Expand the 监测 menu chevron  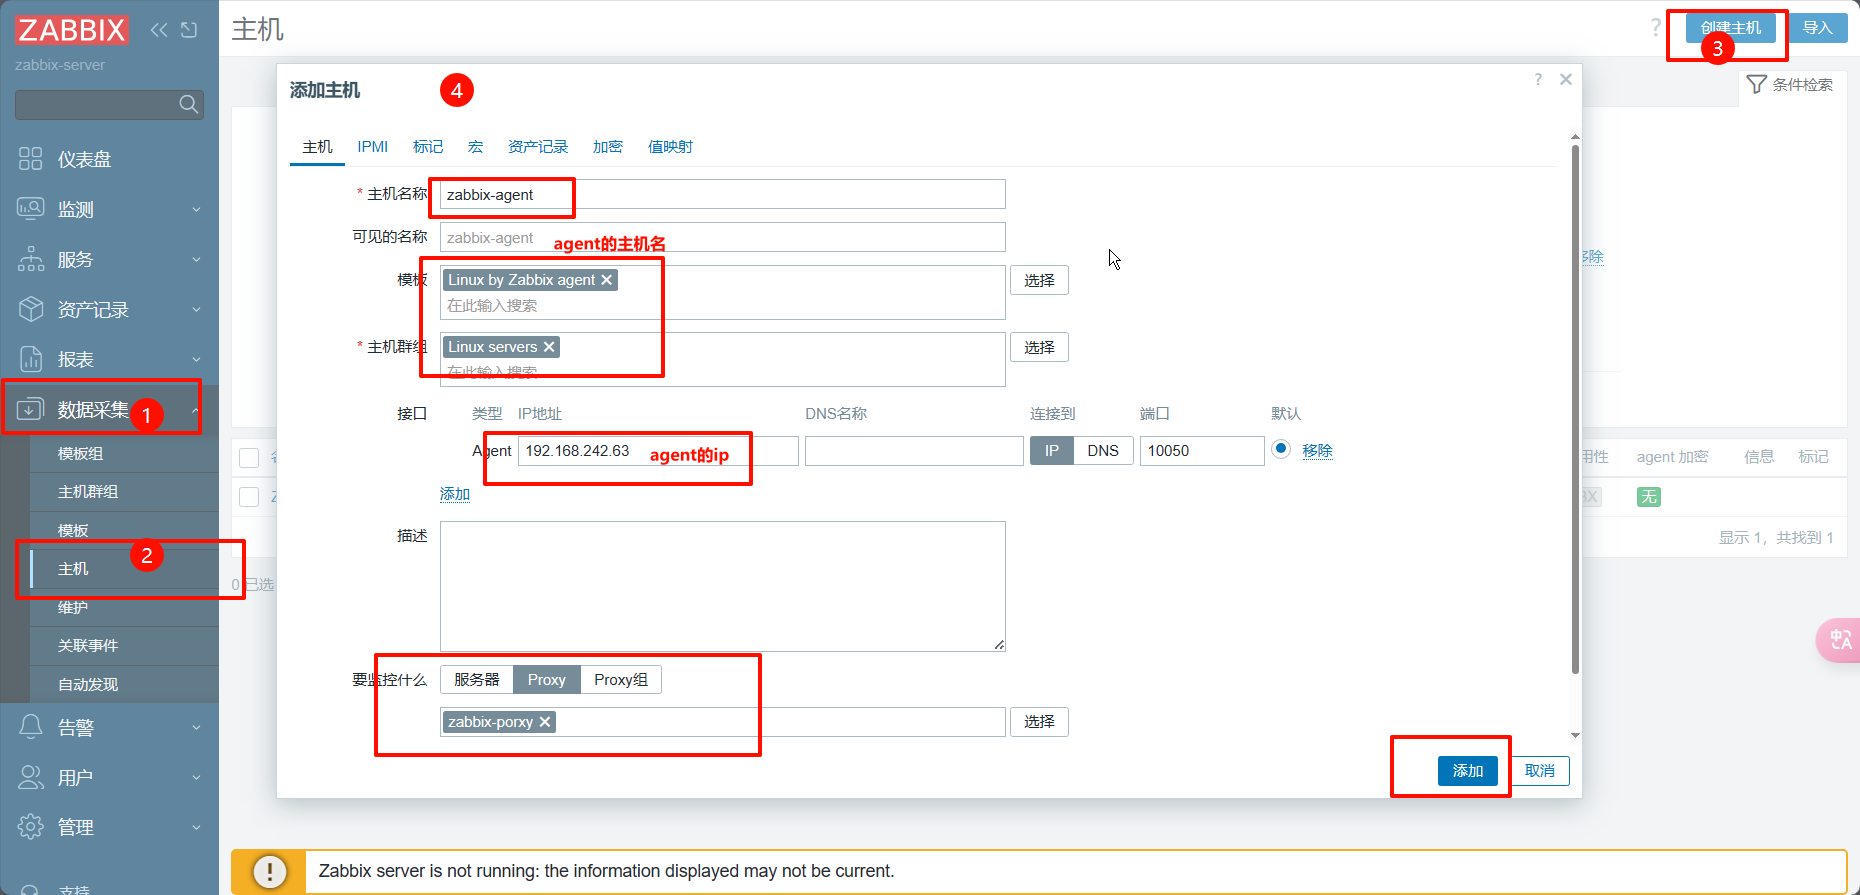(x=196, y=210)
